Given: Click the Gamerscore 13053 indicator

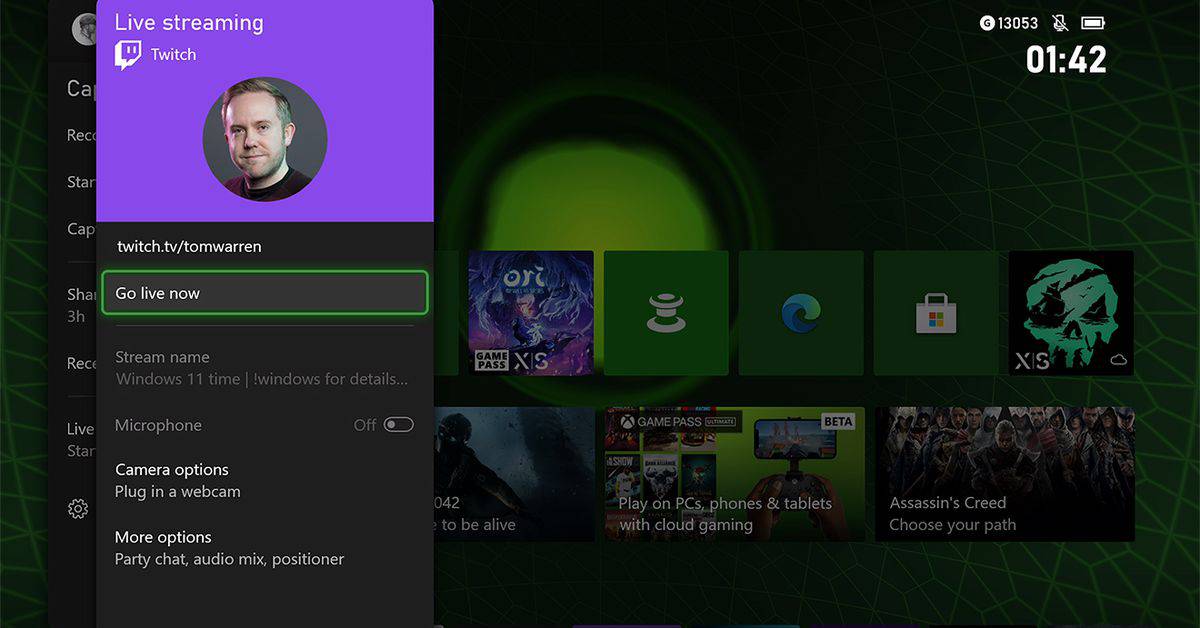Looking at the screenshot, I should [x=1009, y=23].
